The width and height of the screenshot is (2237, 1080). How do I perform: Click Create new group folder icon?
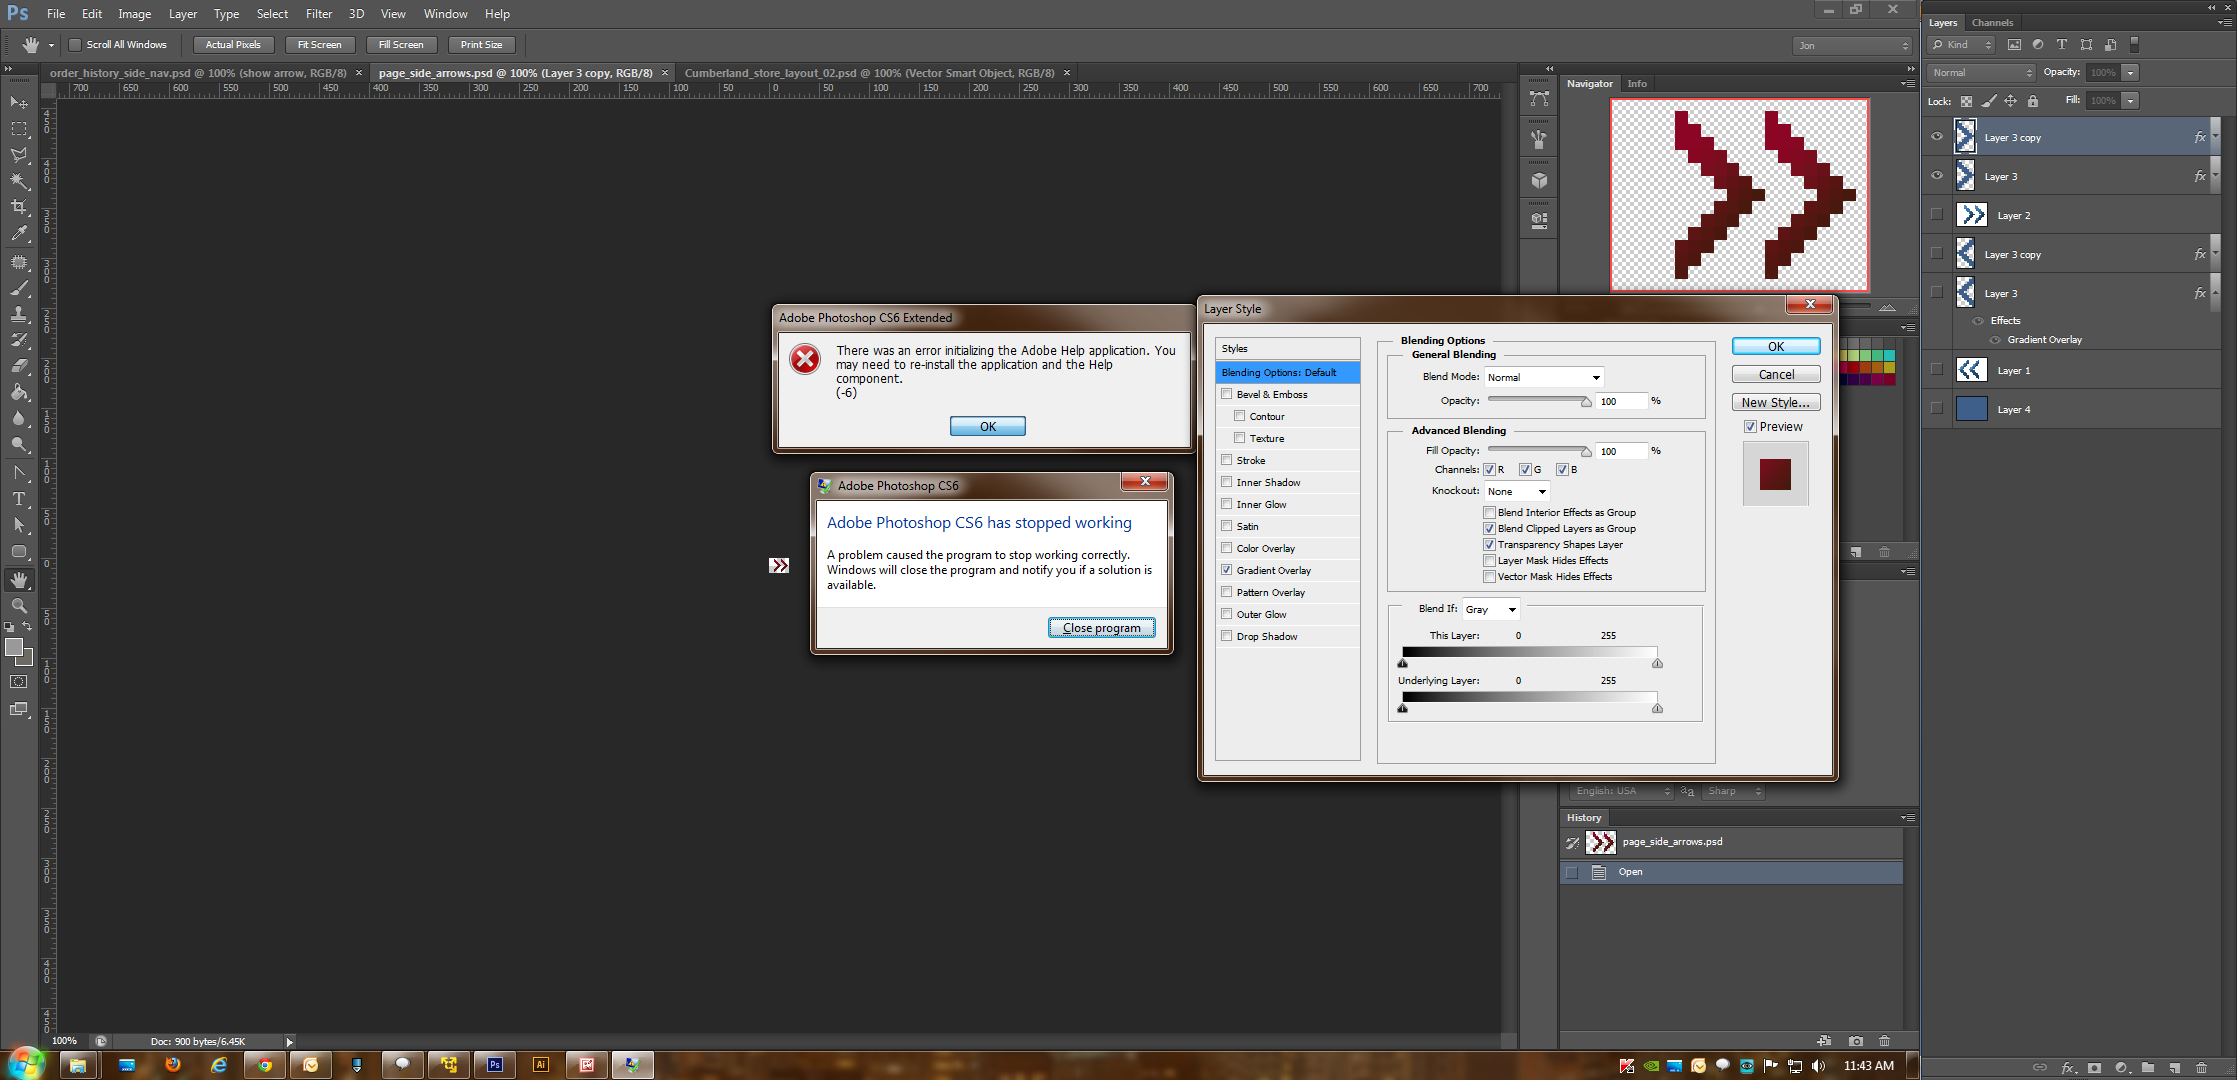(2148, 1068)
